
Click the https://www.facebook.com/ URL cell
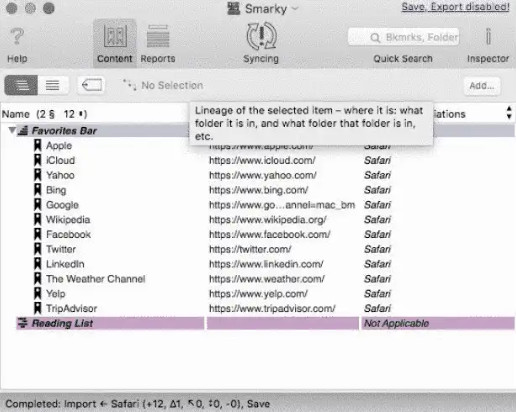tap(270, 234)
